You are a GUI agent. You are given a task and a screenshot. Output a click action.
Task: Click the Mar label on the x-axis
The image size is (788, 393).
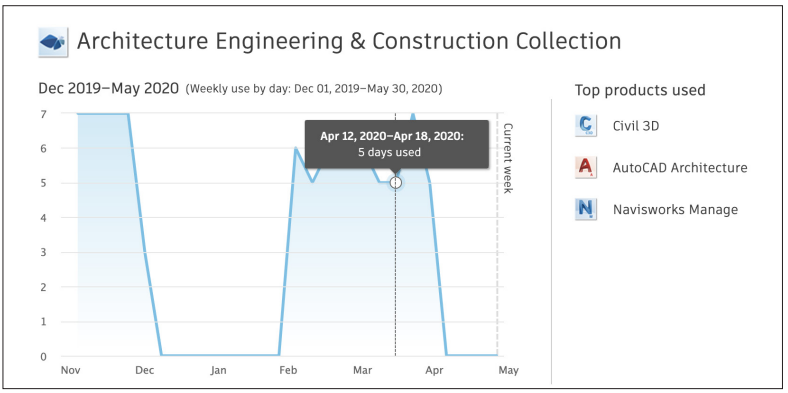tap(362, 370)
